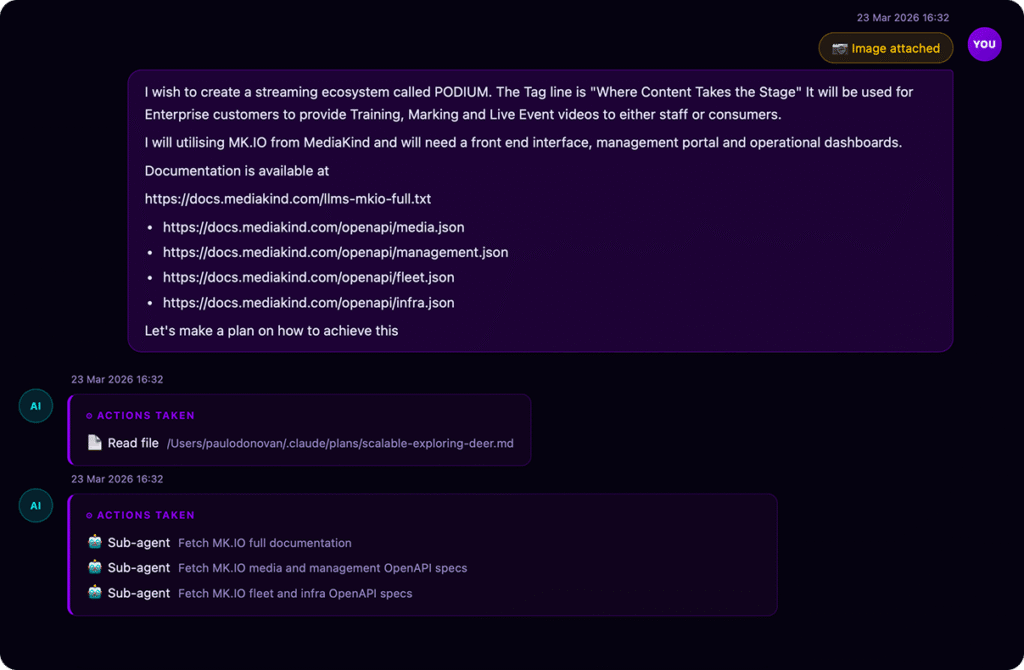1024x670 pixels.
Task: Click the purple YOU avatar
Action: (x=984, y=44)
